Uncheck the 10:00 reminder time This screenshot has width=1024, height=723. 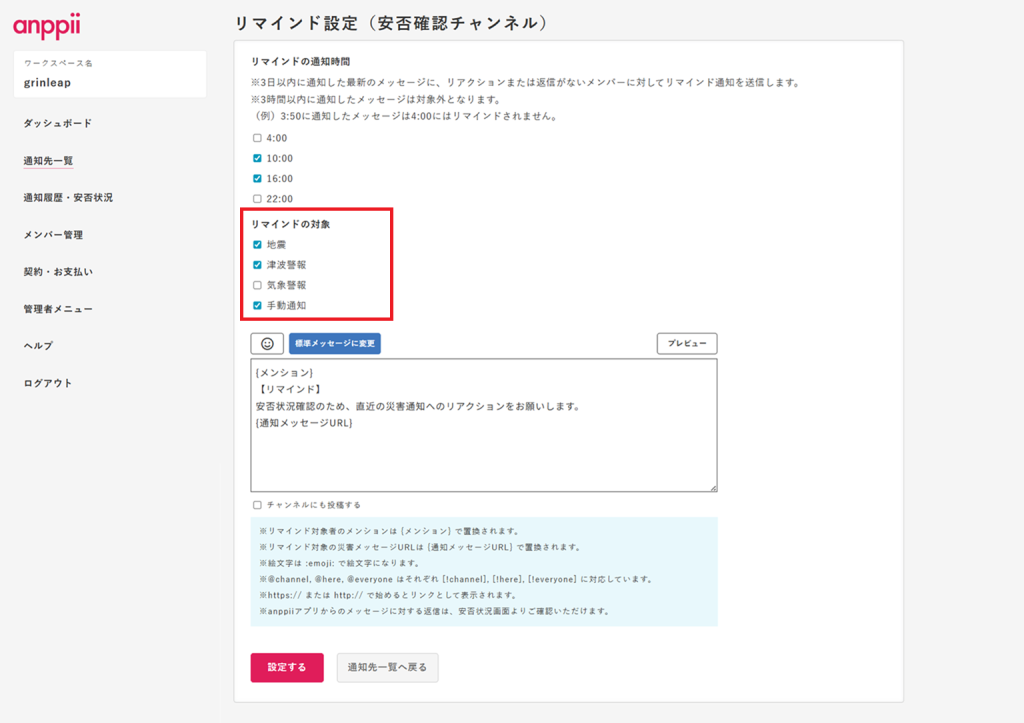coord(257,158)
